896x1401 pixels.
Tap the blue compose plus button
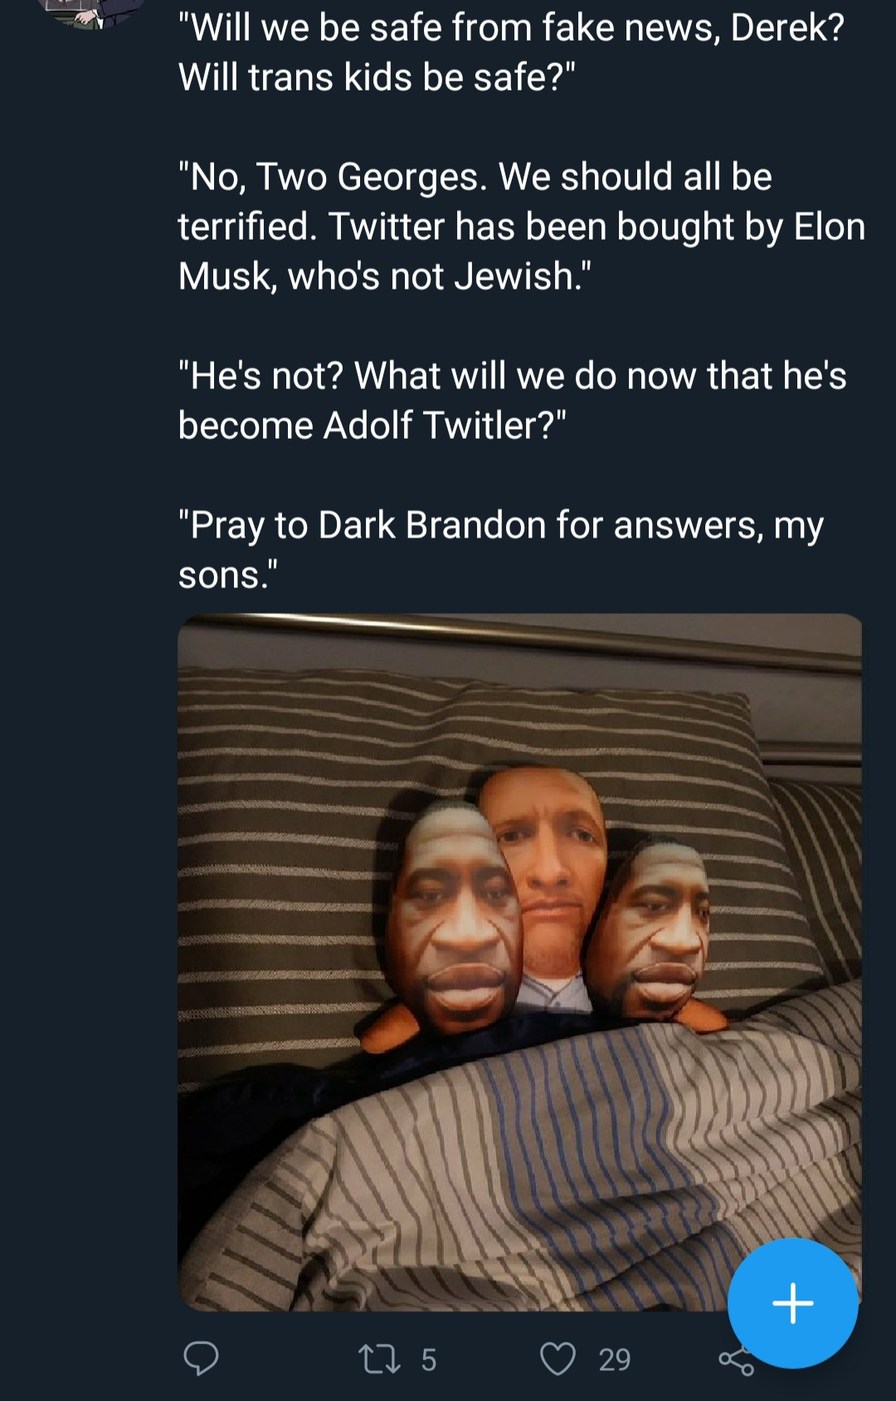[792, 1302]
